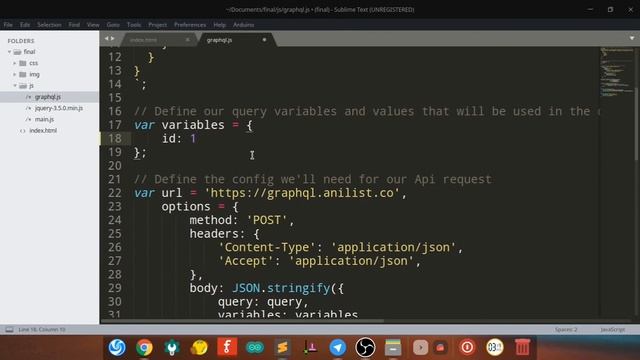Screen dimensions: 640x360
Task: Click the anilist URL string on line 22
Action: pyautogui.click(x=302, y=193)
